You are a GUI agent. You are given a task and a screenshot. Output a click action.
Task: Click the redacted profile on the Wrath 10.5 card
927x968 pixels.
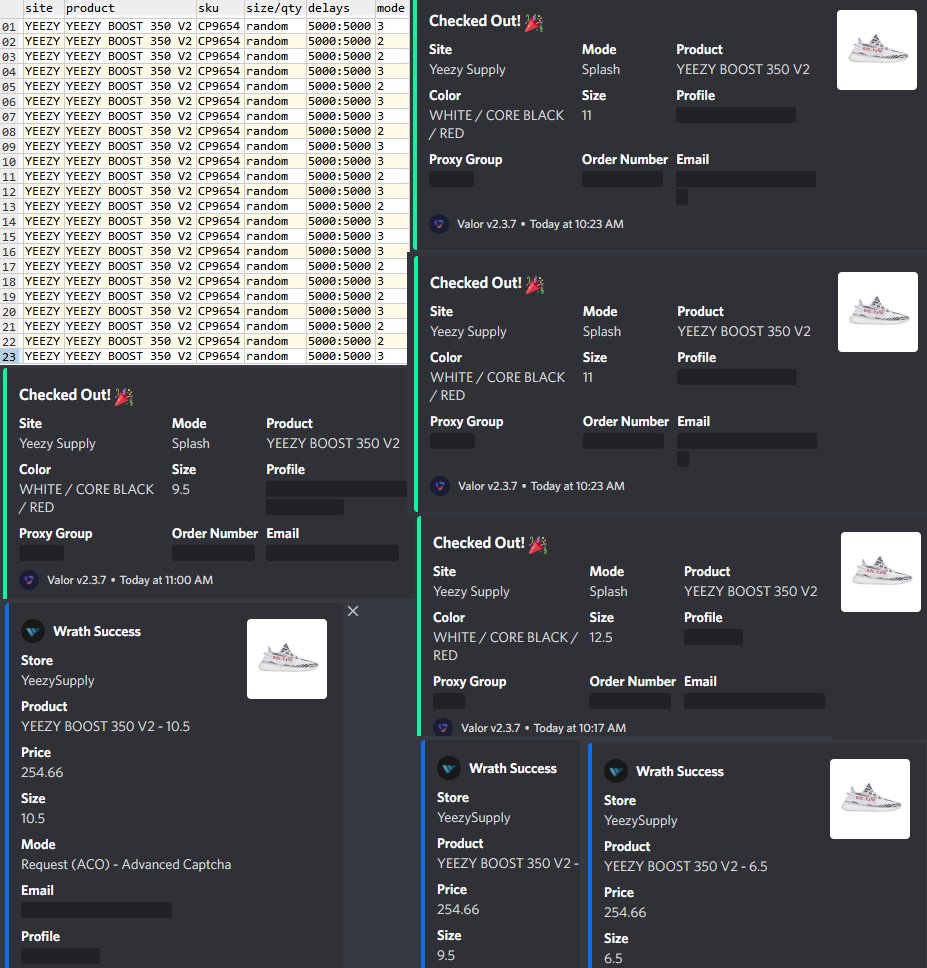60,956
